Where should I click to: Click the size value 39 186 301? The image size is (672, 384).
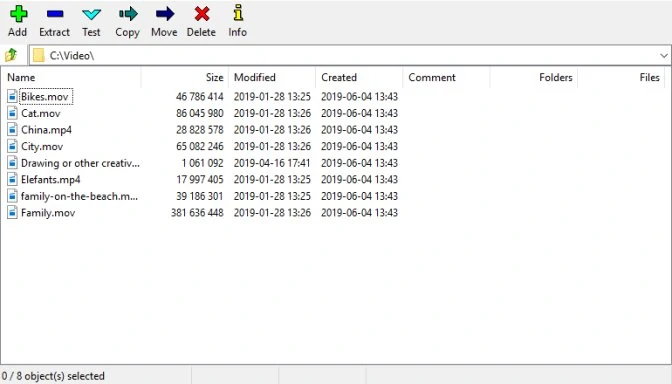200,196
